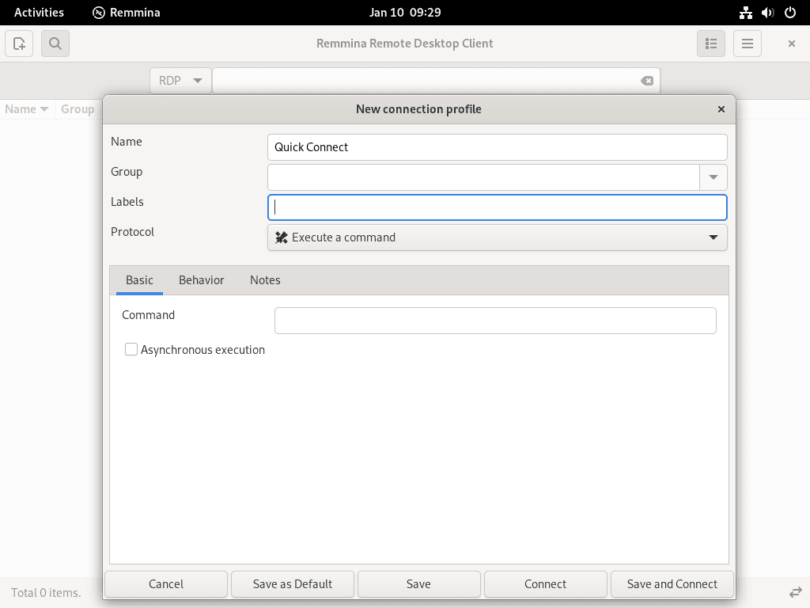Click the network status icon in top bar

(745, 12)
